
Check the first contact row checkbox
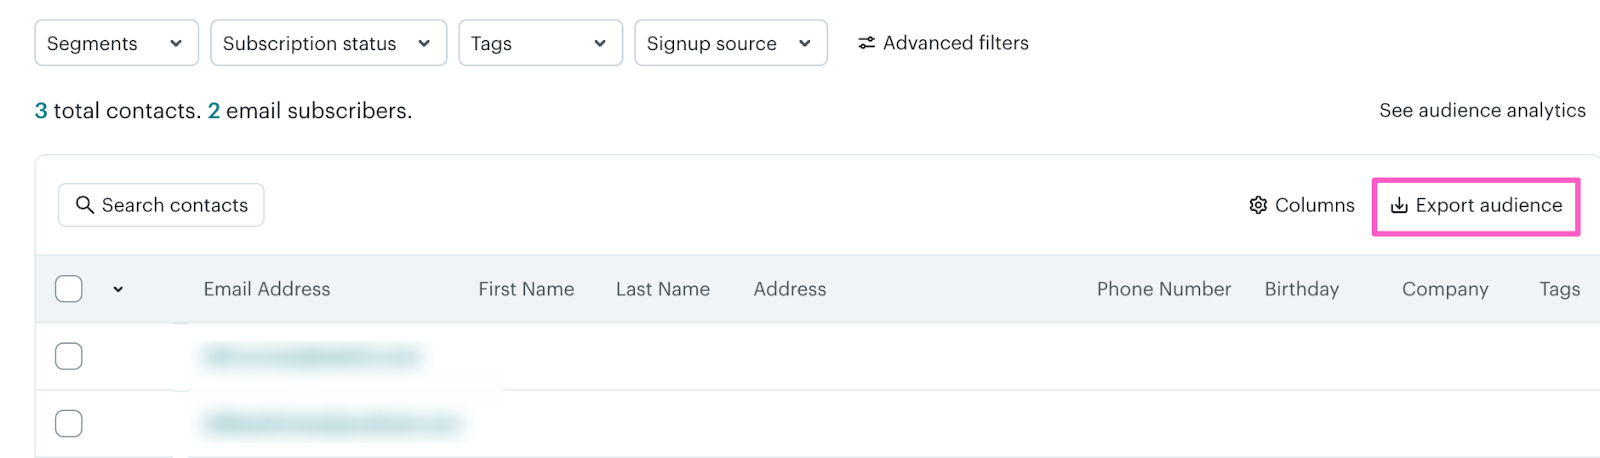click(69, 356)
